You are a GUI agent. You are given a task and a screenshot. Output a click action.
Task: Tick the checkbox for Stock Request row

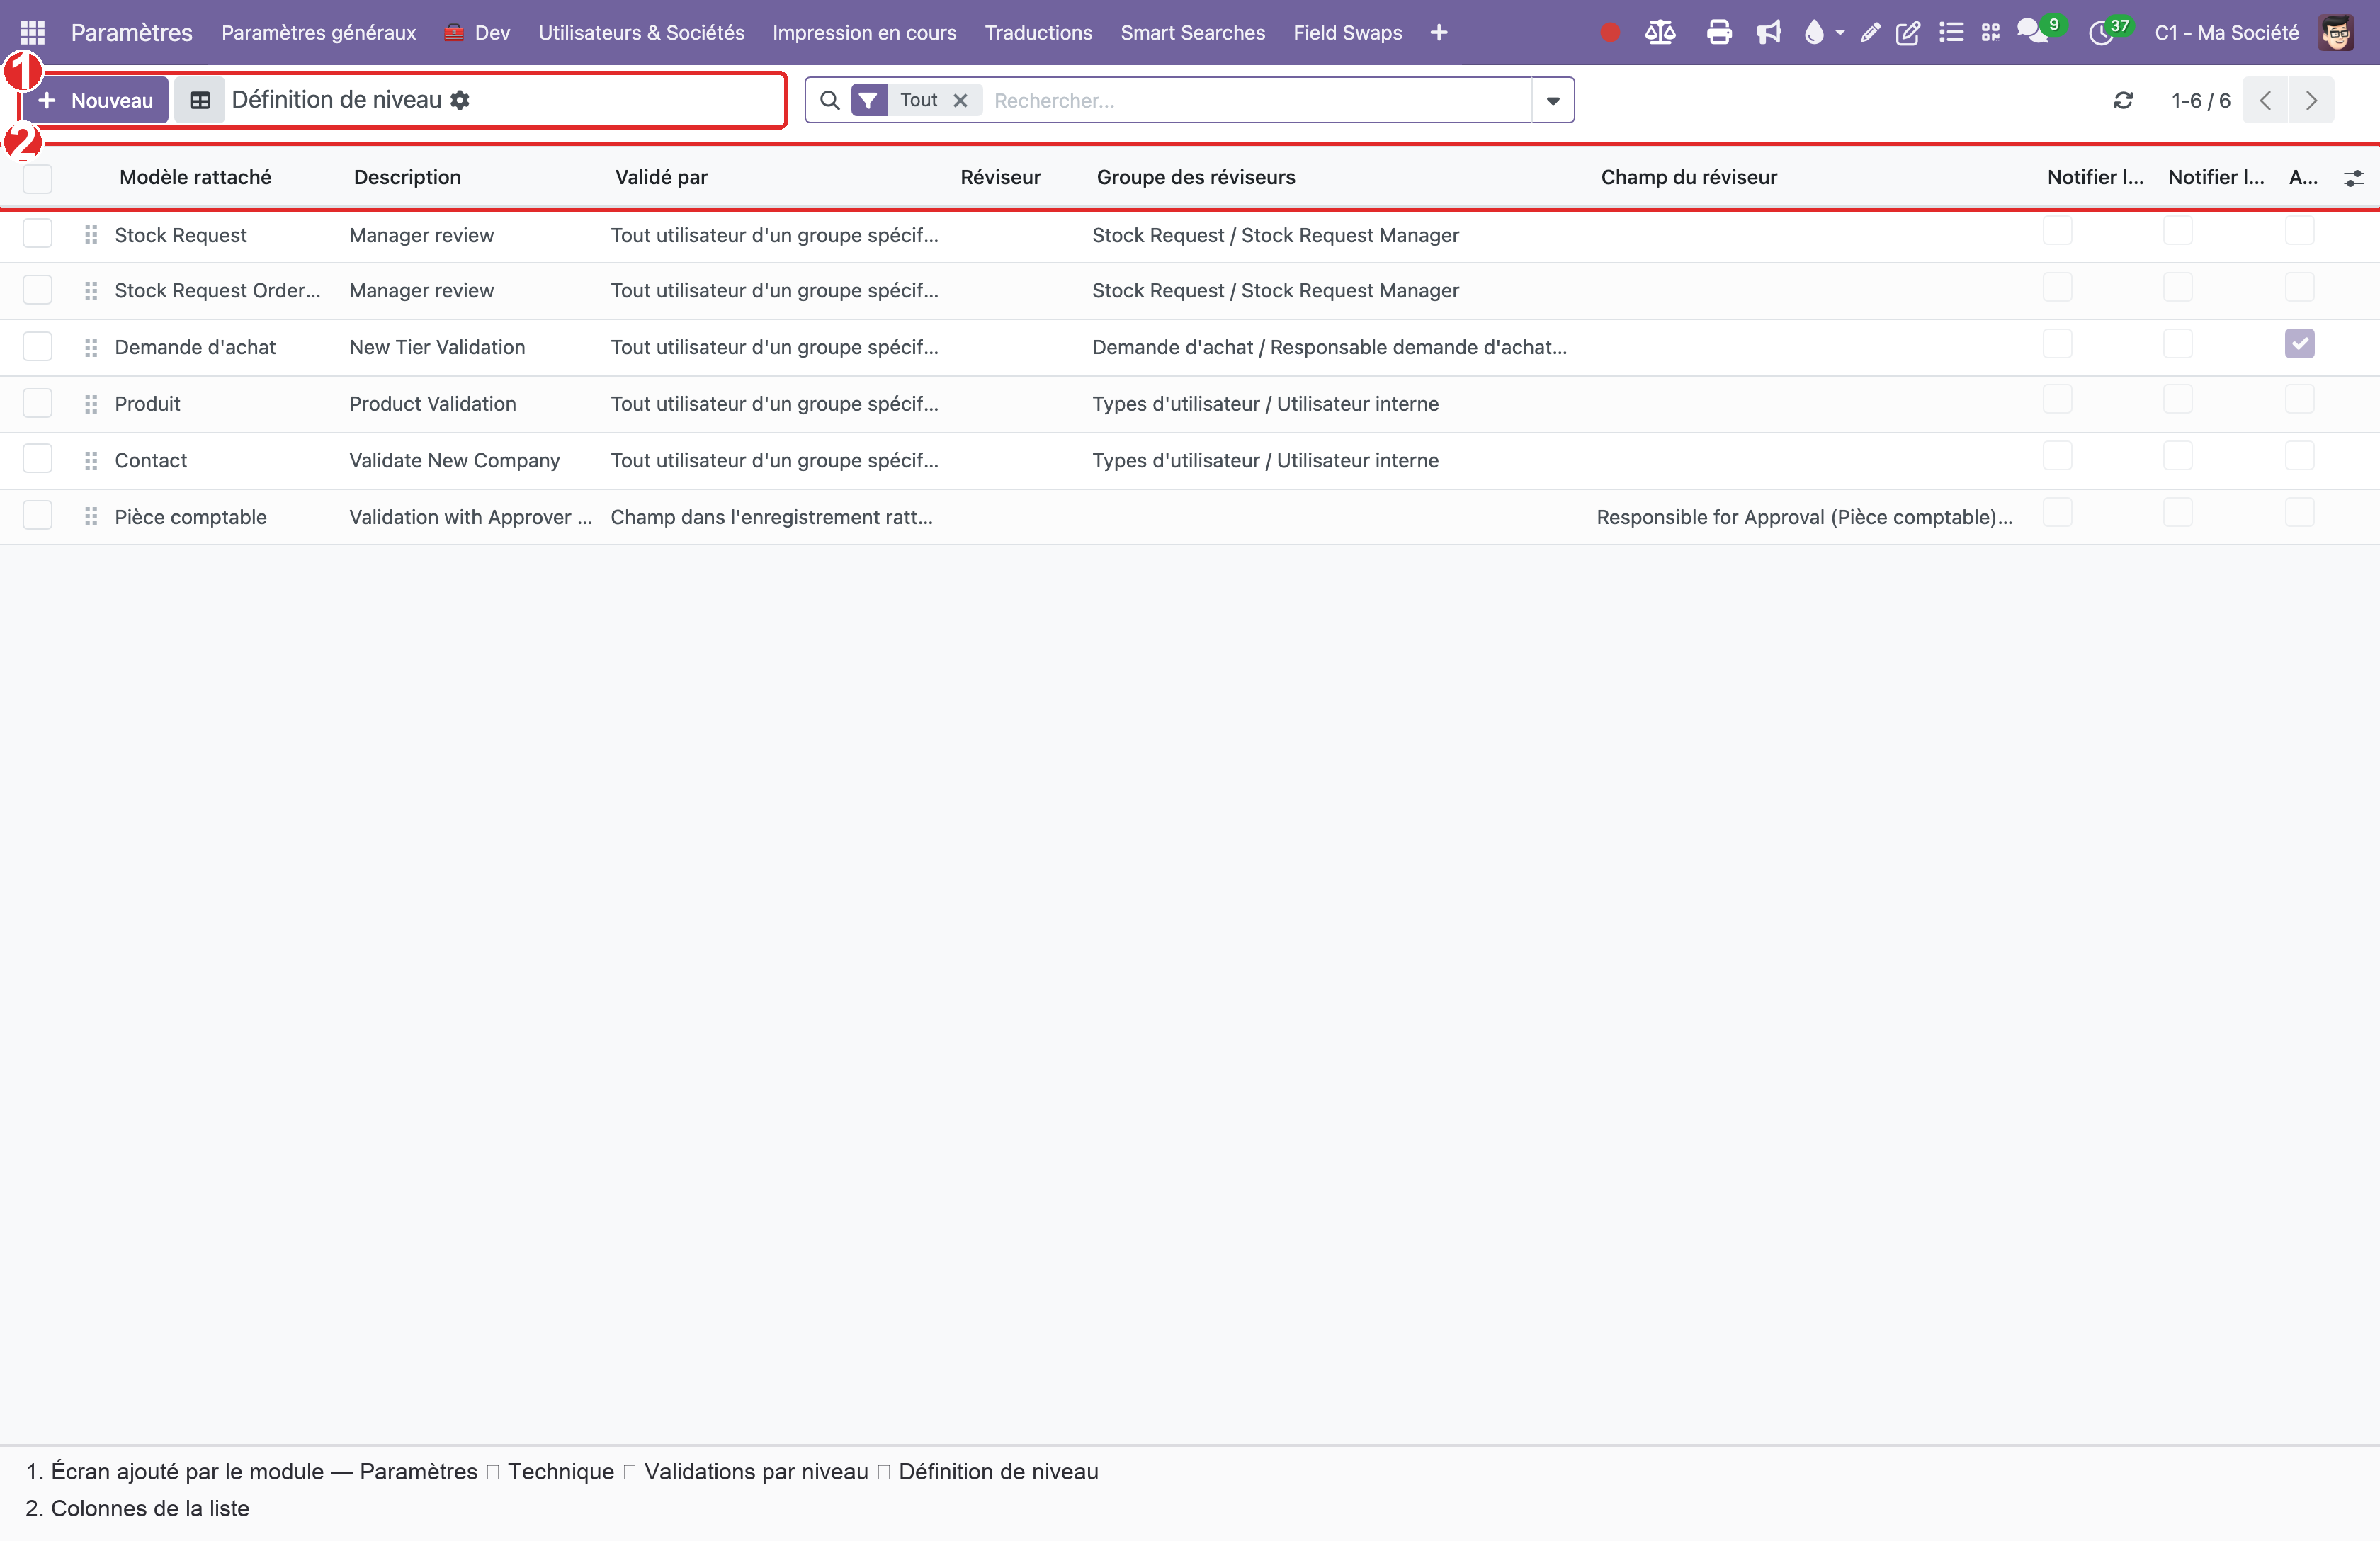37,234
